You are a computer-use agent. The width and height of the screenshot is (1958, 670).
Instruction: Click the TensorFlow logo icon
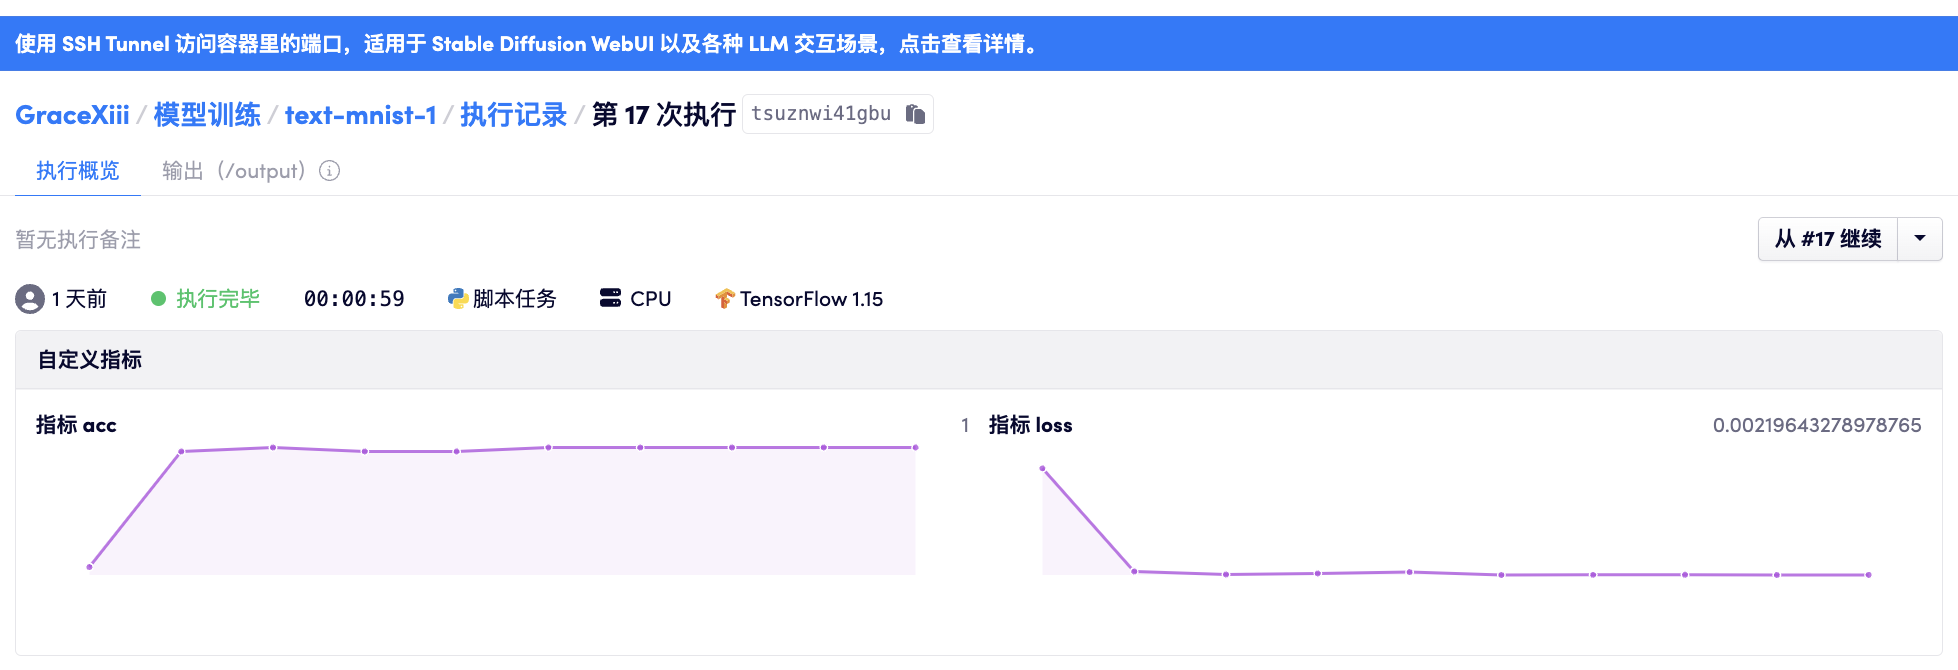point(725,299)
